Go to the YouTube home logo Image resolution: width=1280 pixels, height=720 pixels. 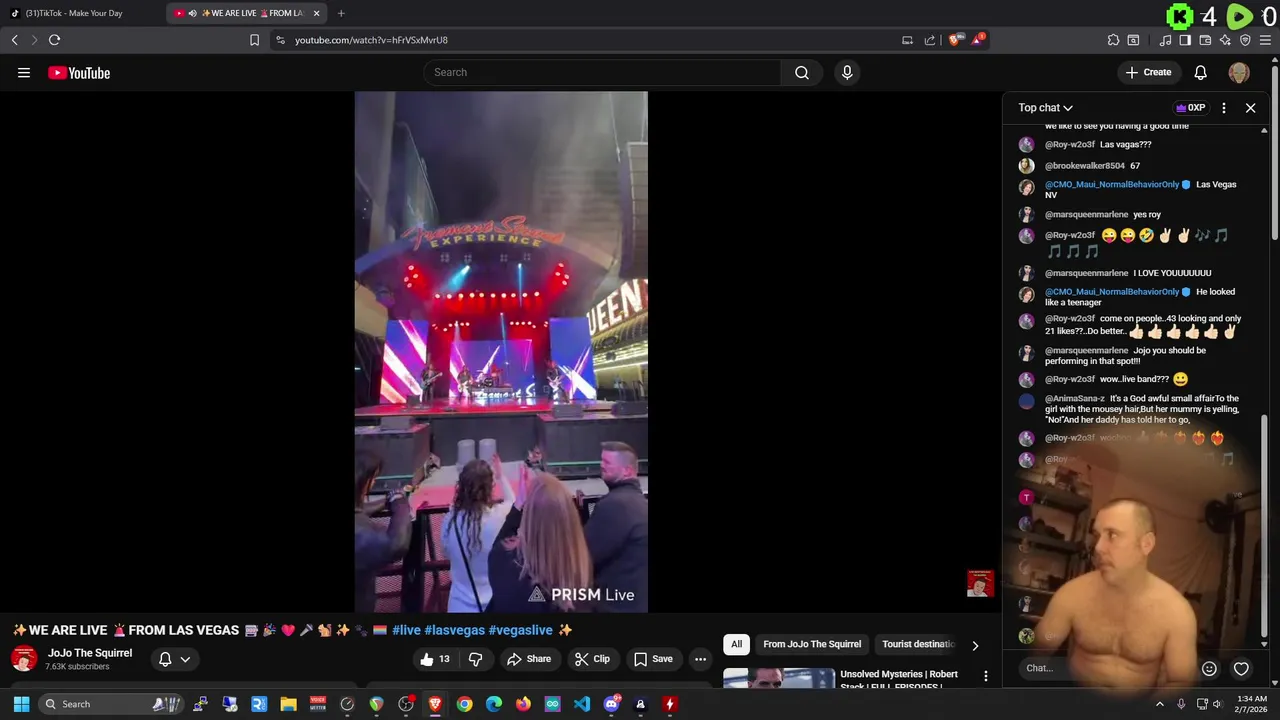coord(79,73)
